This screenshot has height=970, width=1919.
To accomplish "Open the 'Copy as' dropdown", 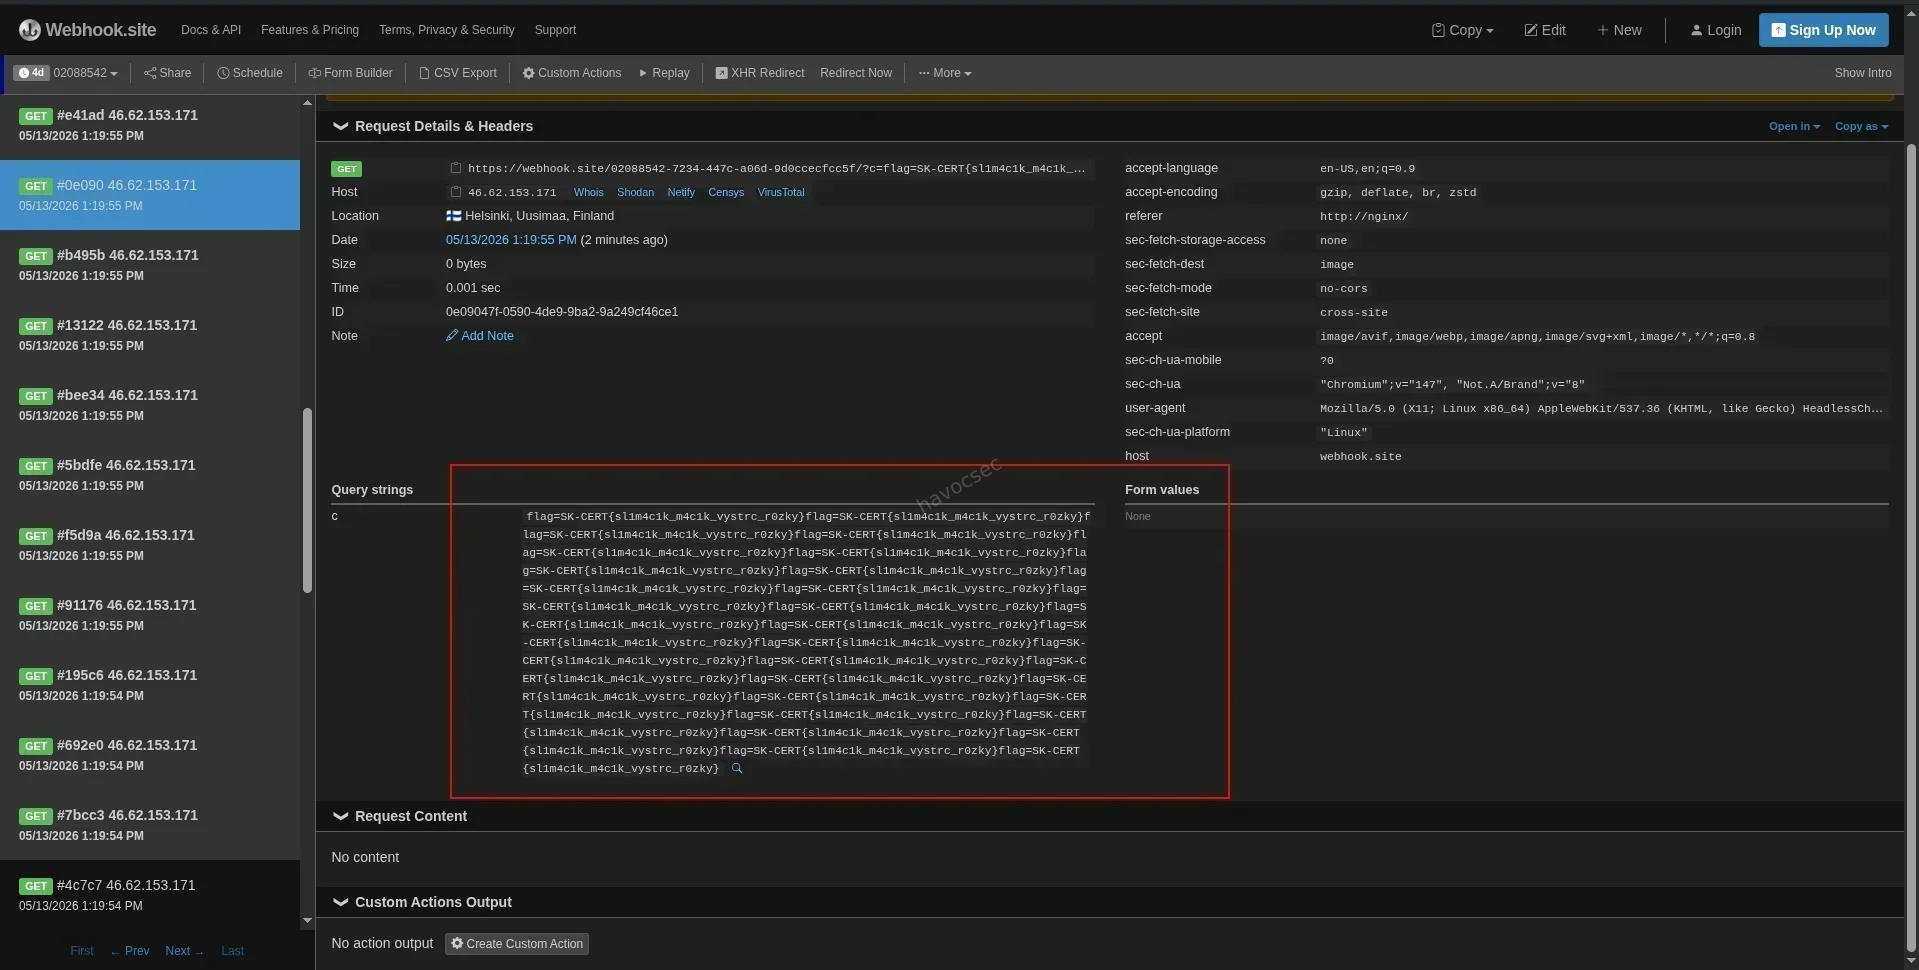I will [x=1861, y=126].
